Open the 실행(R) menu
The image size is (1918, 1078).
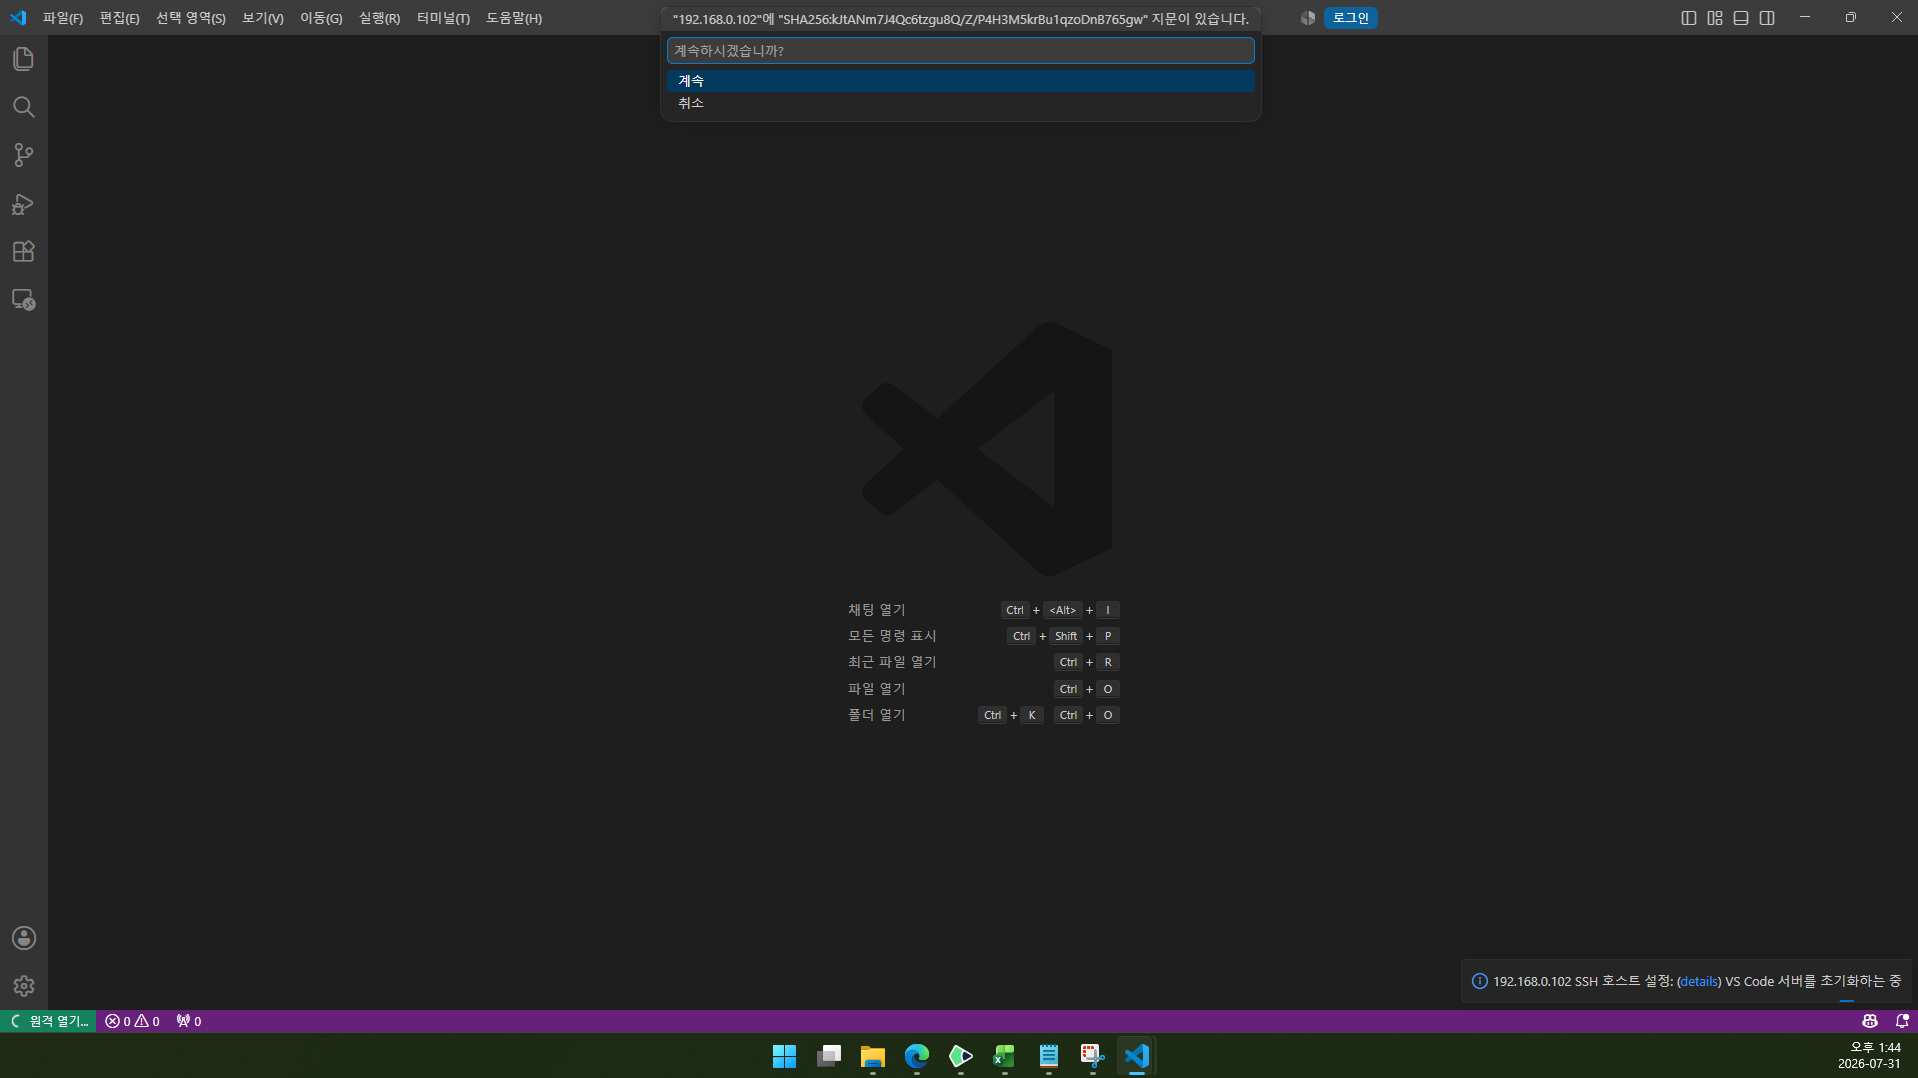(x=379, y=18)
